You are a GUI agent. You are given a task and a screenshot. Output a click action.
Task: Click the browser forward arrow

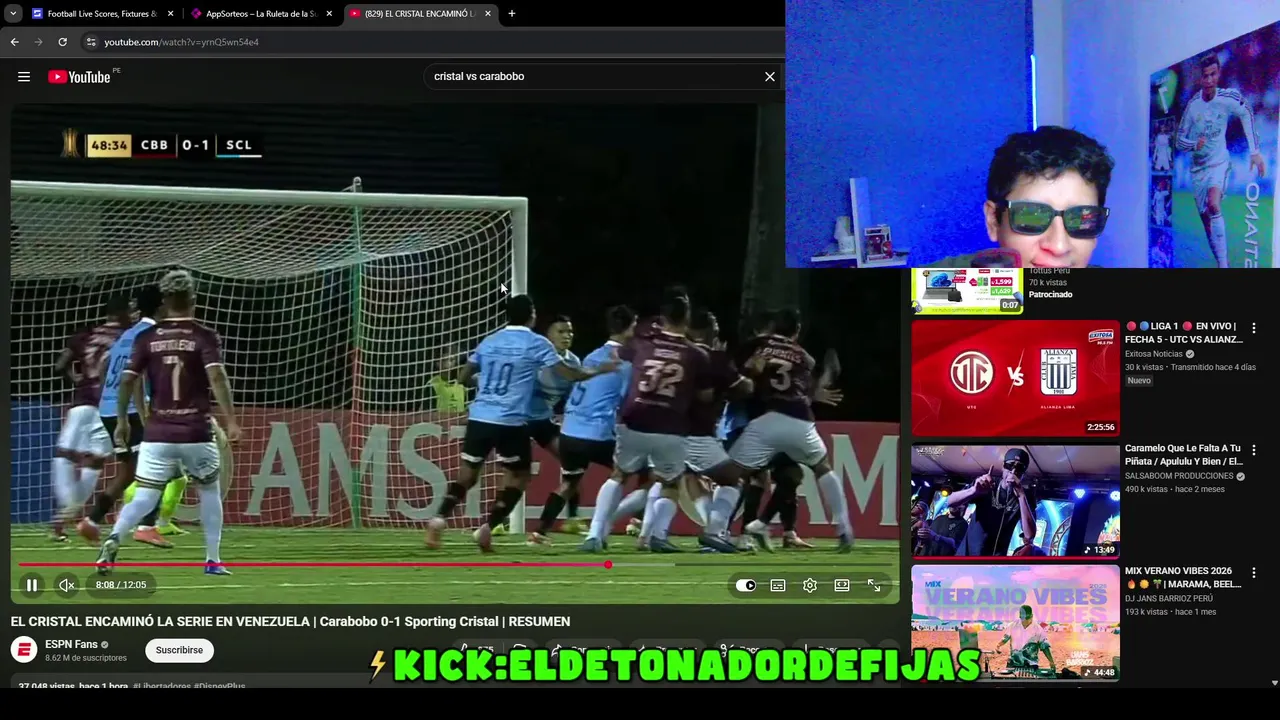(38, 42)
